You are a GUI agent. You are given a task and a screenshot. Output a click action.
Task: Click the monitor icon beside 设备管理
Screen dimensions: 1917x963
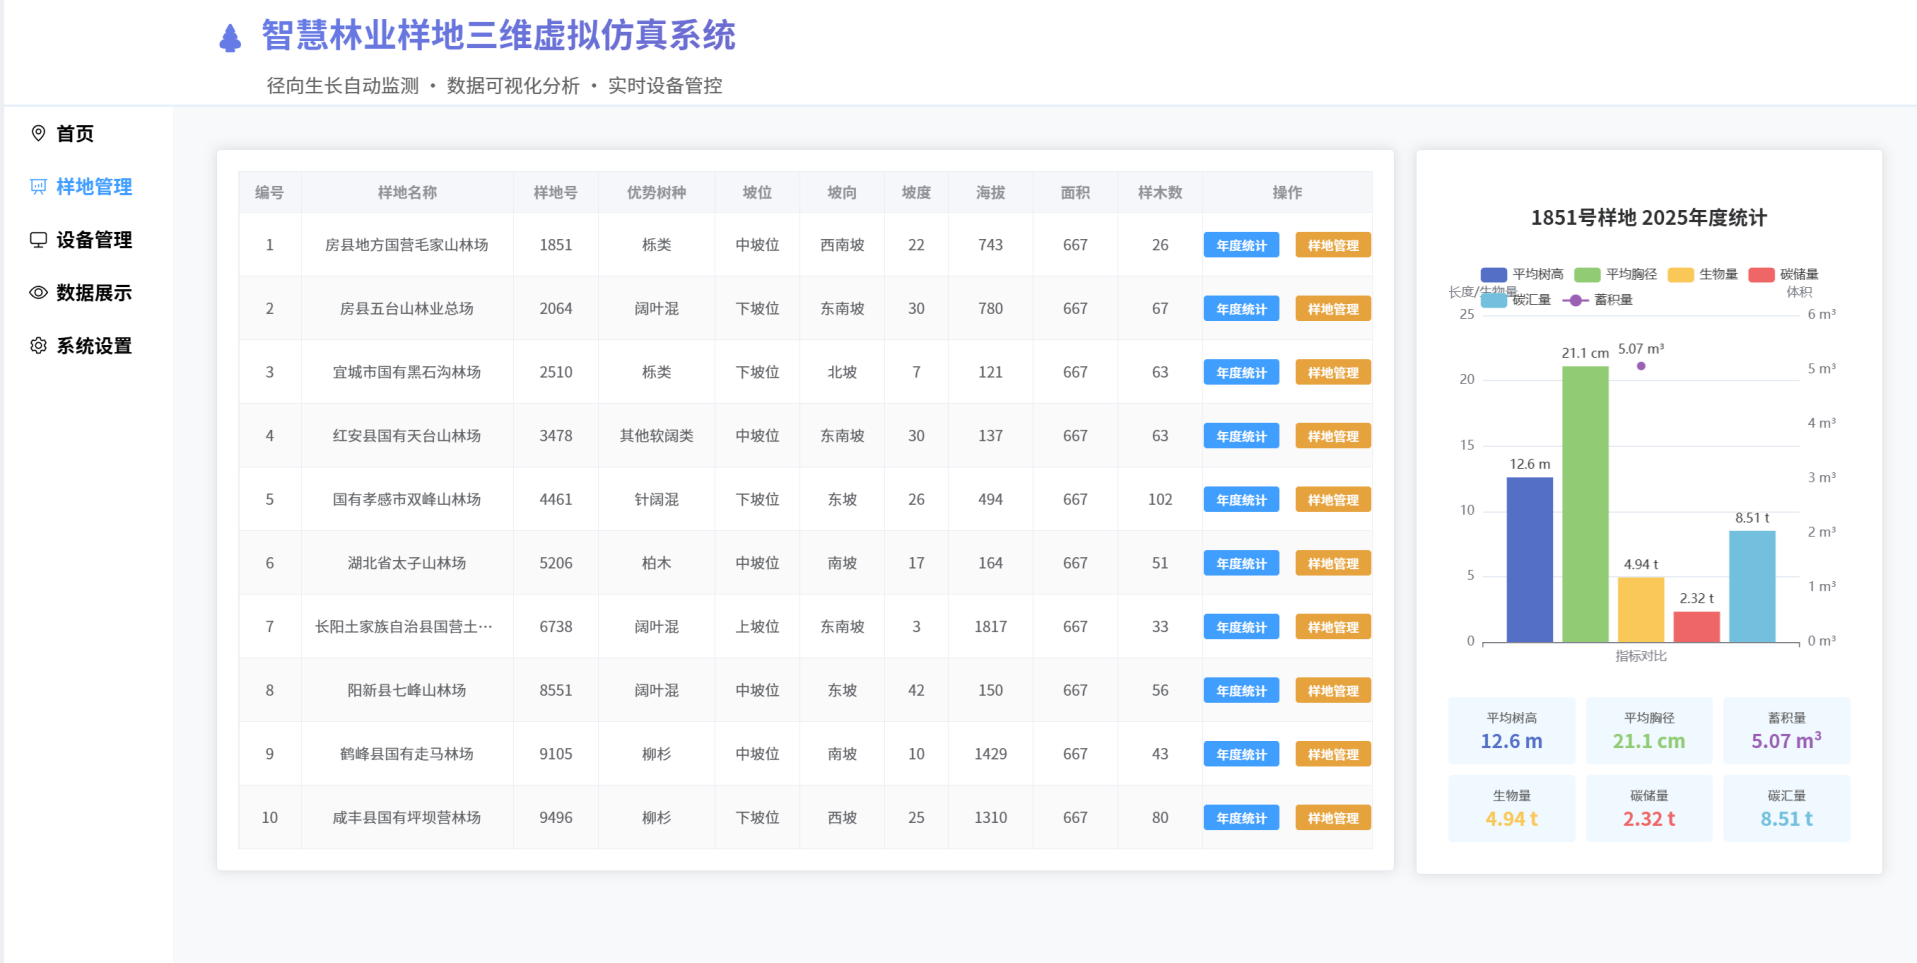(x=38, y=239)
